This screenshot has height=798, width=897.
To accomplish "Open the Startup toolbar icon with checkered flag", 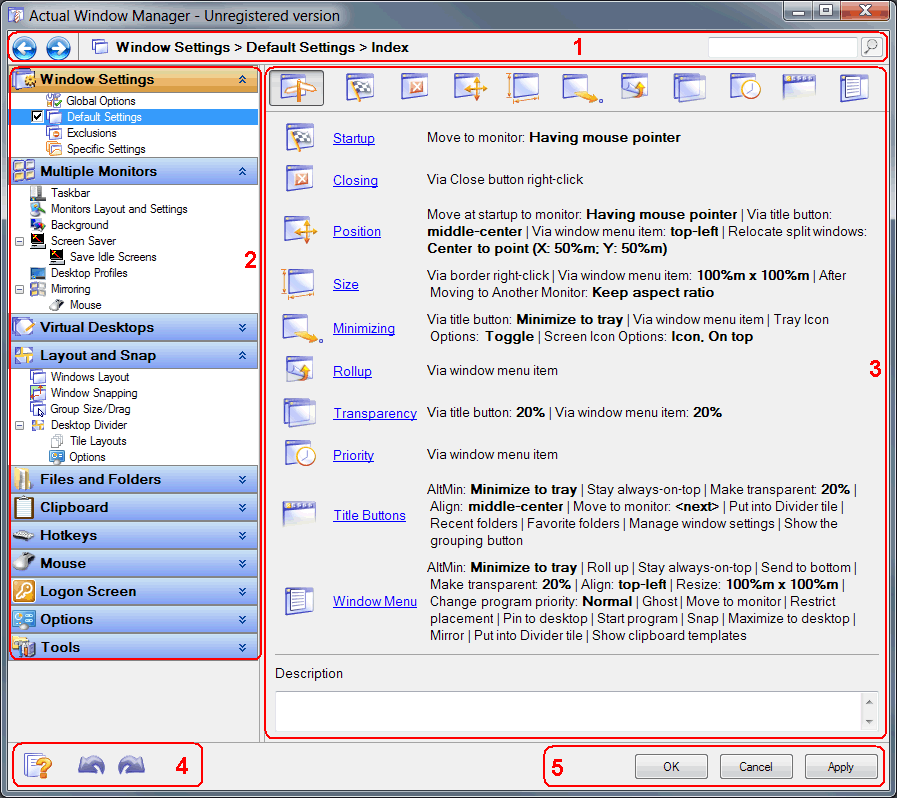I will (360, 88).
